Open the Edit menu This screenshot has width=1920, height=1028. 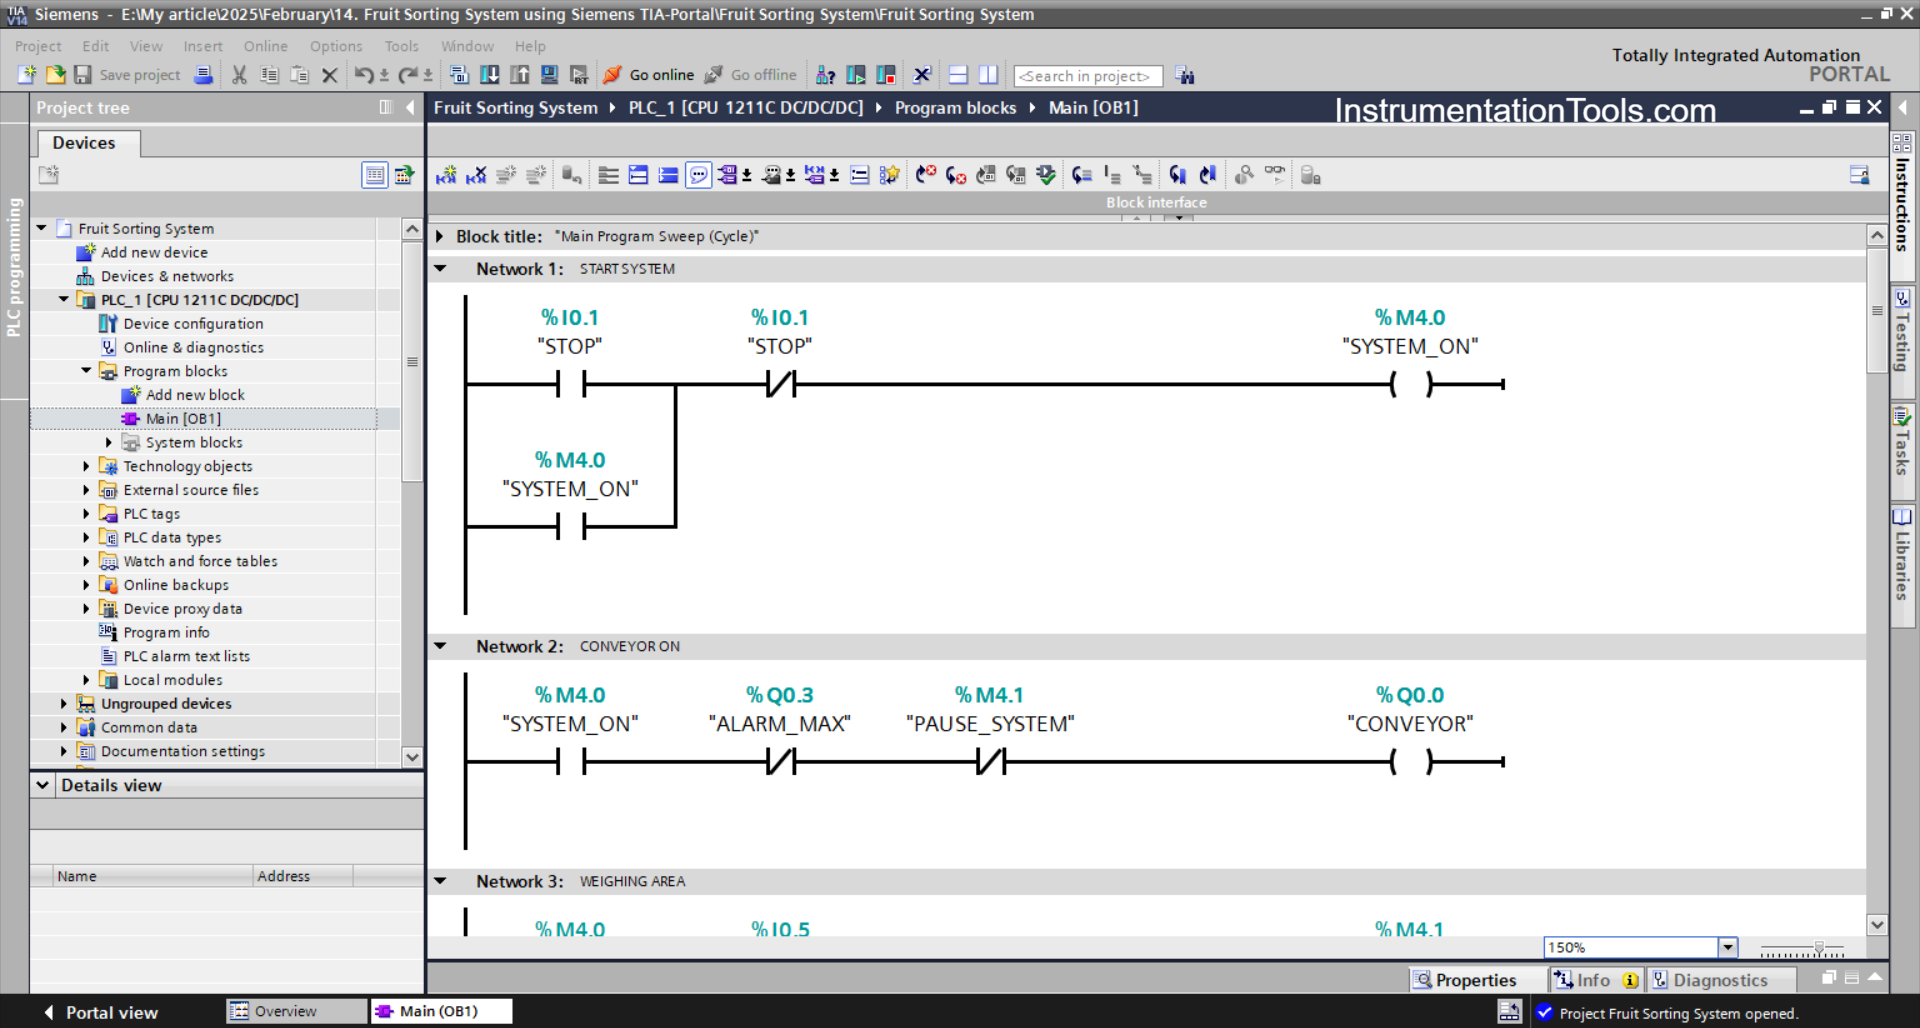tap(96, 46)
